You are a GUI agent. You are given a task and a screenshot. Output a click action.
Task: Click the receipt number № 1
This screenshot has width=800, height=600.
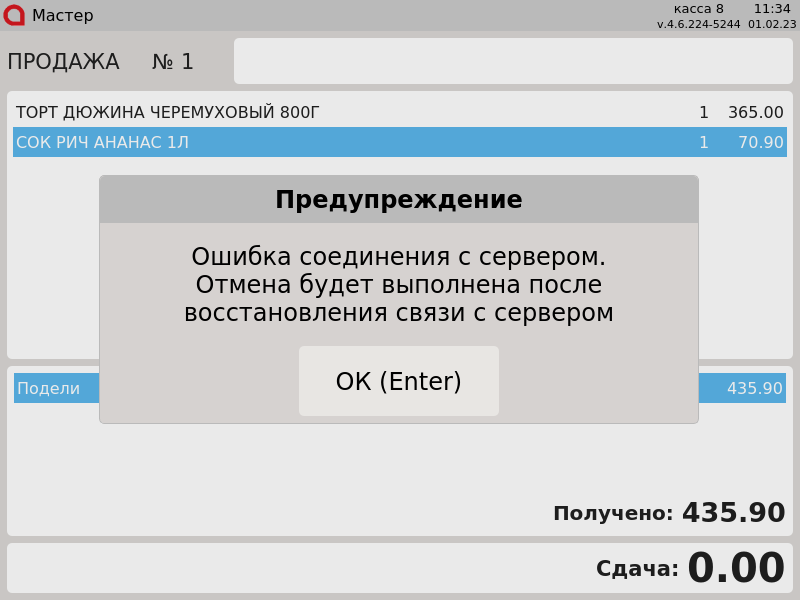[x=173, y=62]
